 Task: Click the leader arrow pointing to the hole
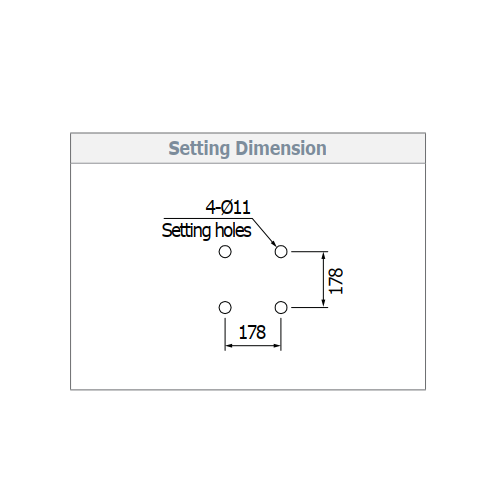tap(264, 232)
